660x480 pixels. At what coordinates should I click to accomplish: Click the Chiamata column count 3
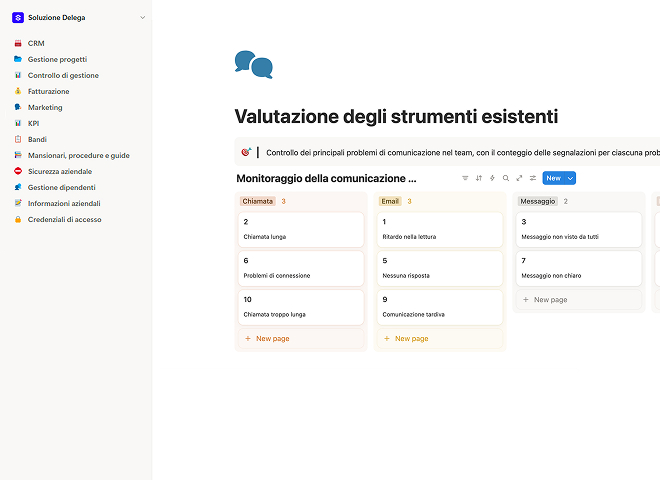[283, 201]
